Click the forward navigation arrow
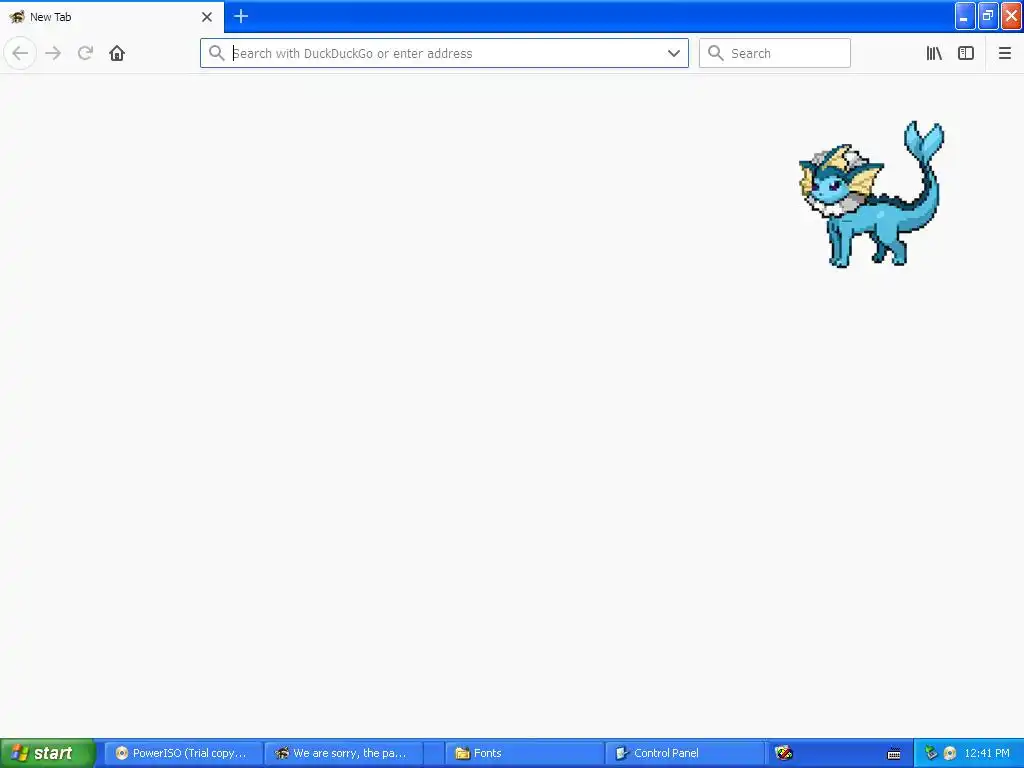This screenshot has width=1024, height=768. click(x=53, y=53)
